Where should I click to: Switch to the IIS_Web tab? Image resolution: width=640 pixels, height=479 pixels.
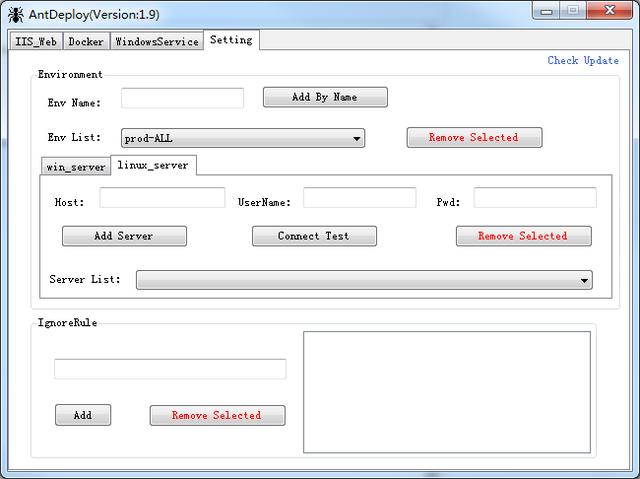[x=36, y=41]
